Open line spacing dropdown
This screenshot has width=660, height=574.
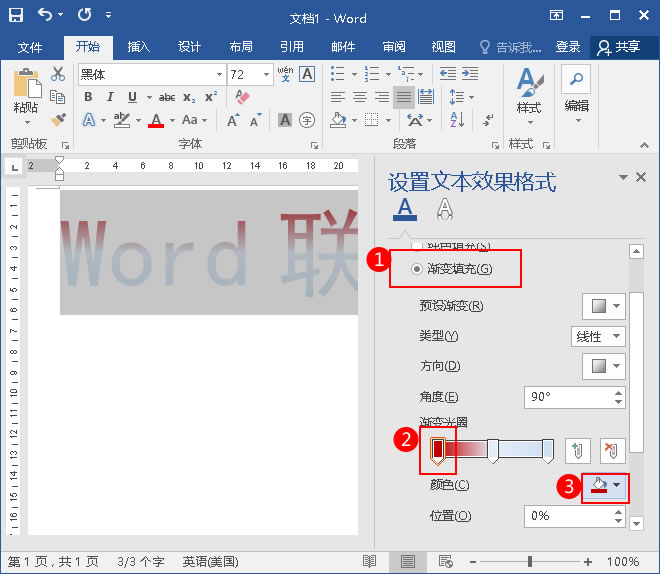click(x=462, y=97)
